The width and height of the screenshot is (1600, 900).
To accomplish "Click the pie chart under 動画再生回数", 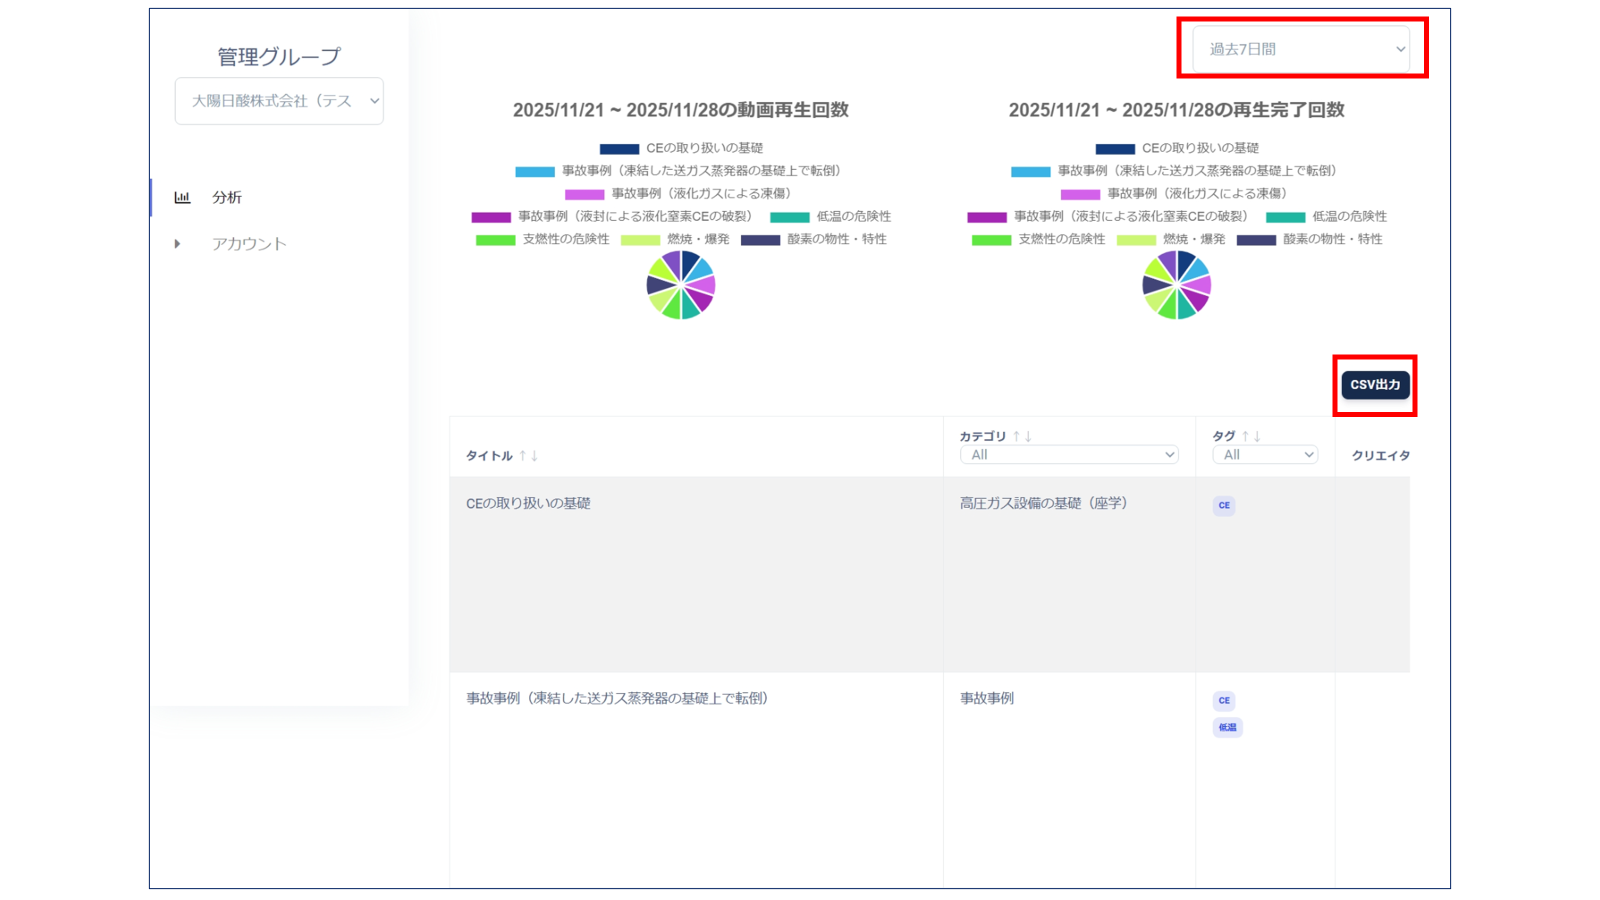I will point(681,285).
